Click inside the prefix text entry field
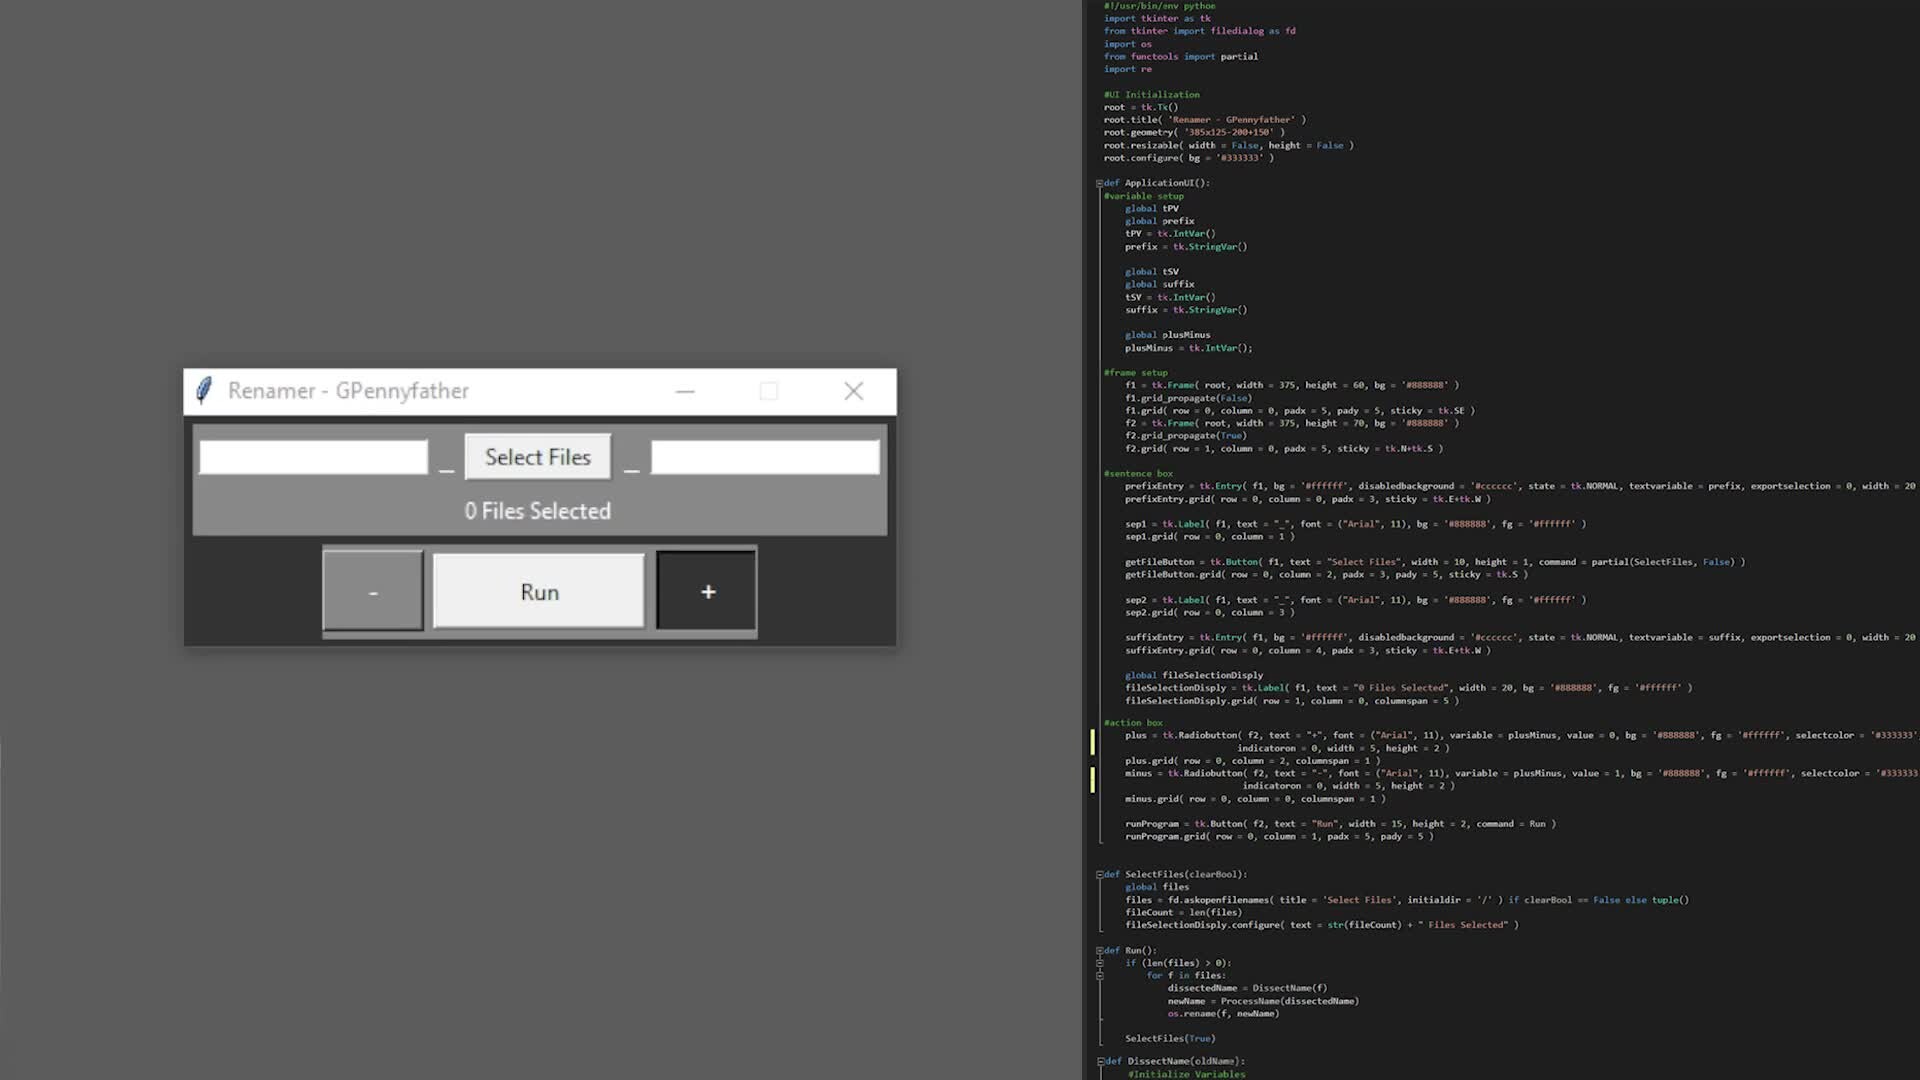The width and height of the screenshot is (1920, 1080). 312,456
